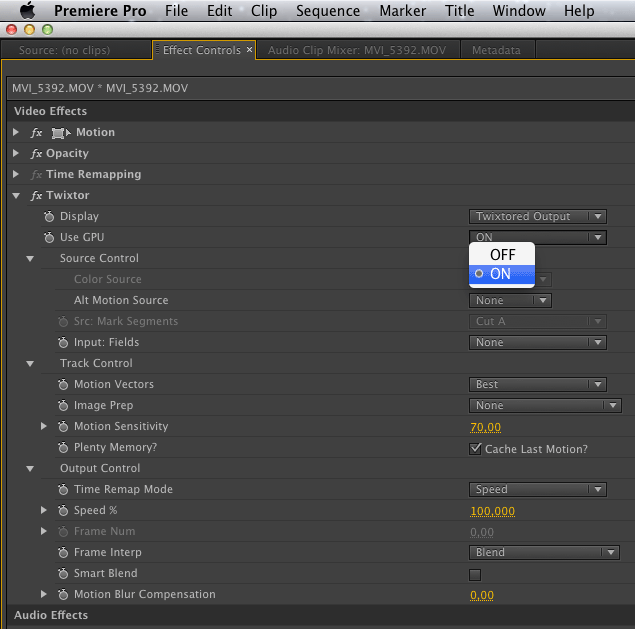This screenshot has width=635, height=629.
Task: Toggle Frame Interp stopwatch icon
Action: (63, 552)
